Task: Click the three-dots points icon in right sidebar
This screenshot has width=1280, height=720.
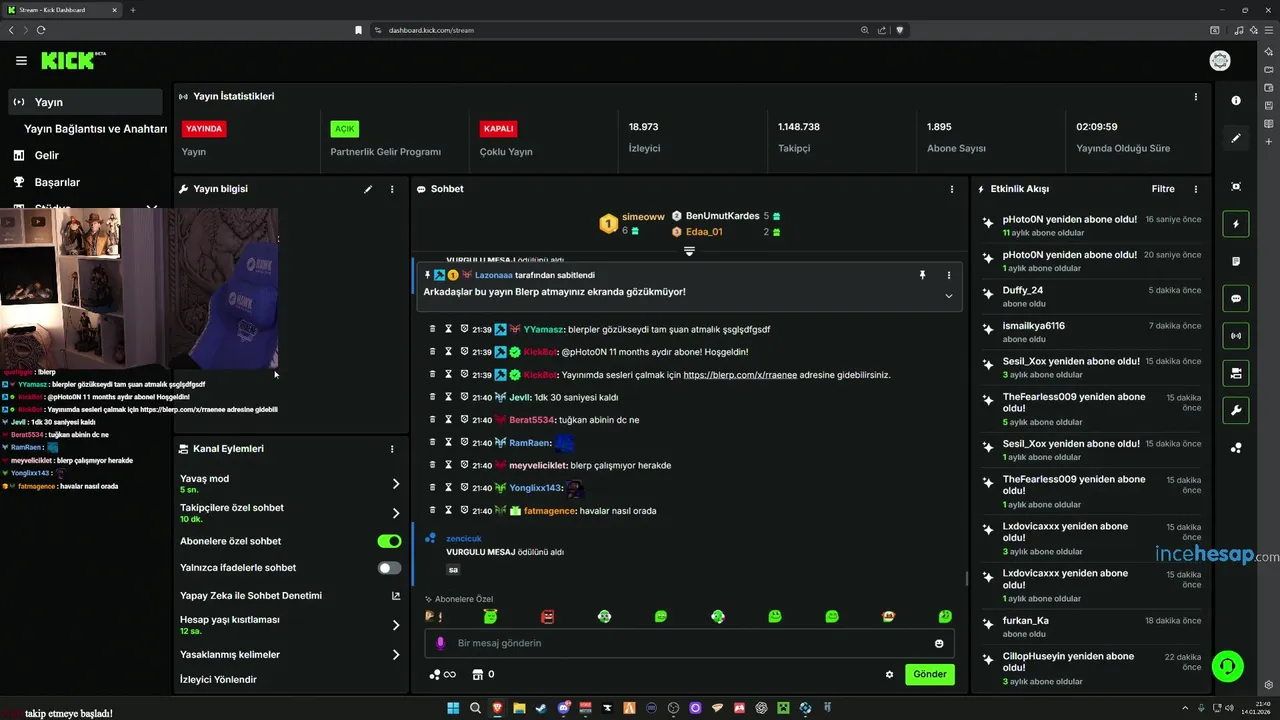Action: [1236, 448]
